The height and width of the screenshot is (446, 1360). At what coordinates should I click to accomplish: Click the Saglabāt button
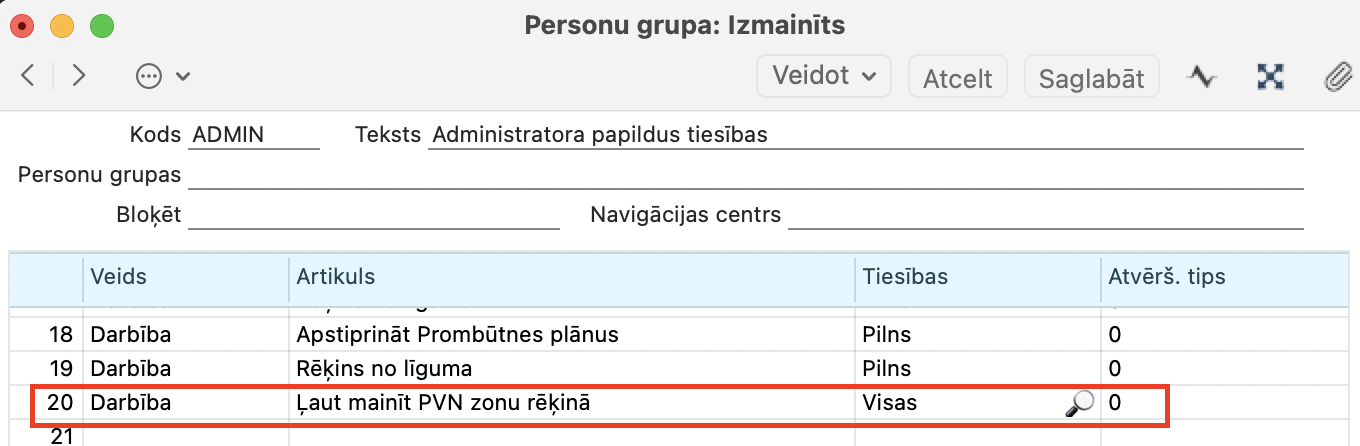point(1091,77)
